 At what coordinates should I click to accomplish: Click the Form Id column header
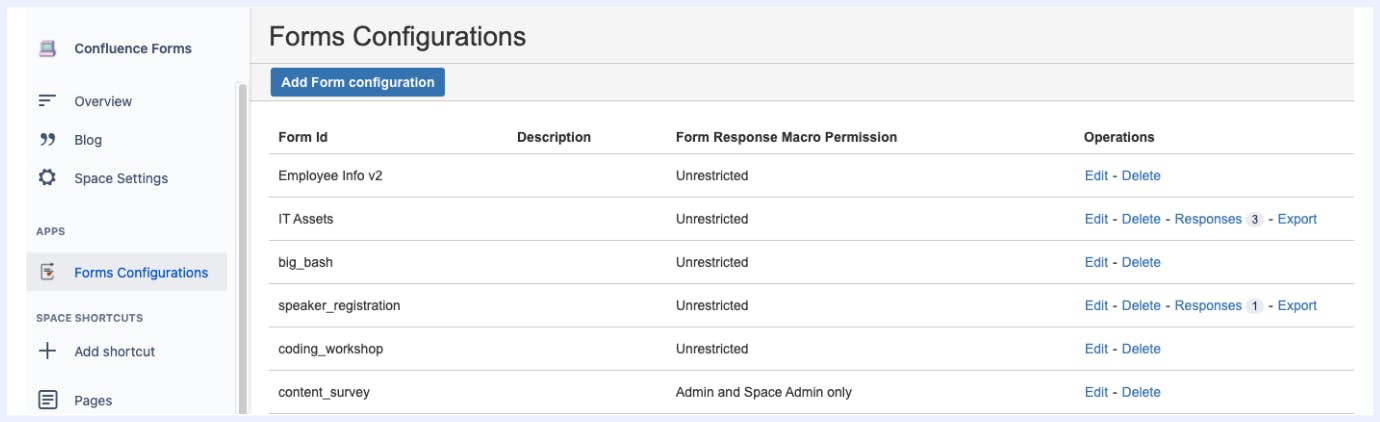pyautogui.click(x=303, y=137)
